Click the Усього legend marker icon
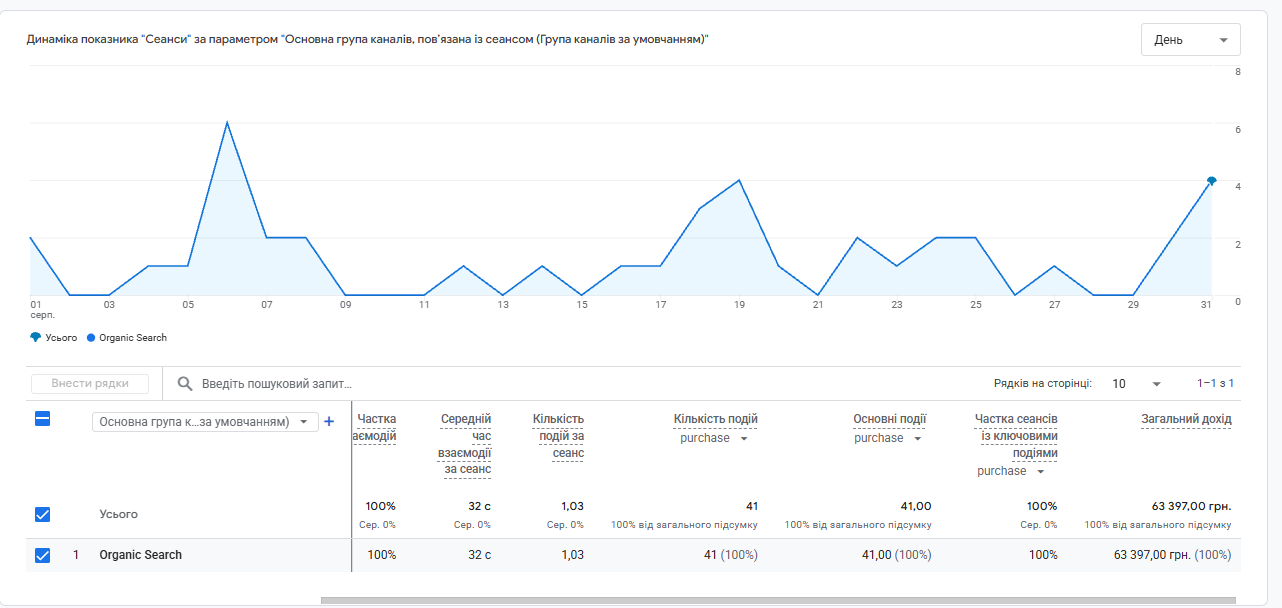Viewport: 1282px width, 608px height. coord(36,338)
